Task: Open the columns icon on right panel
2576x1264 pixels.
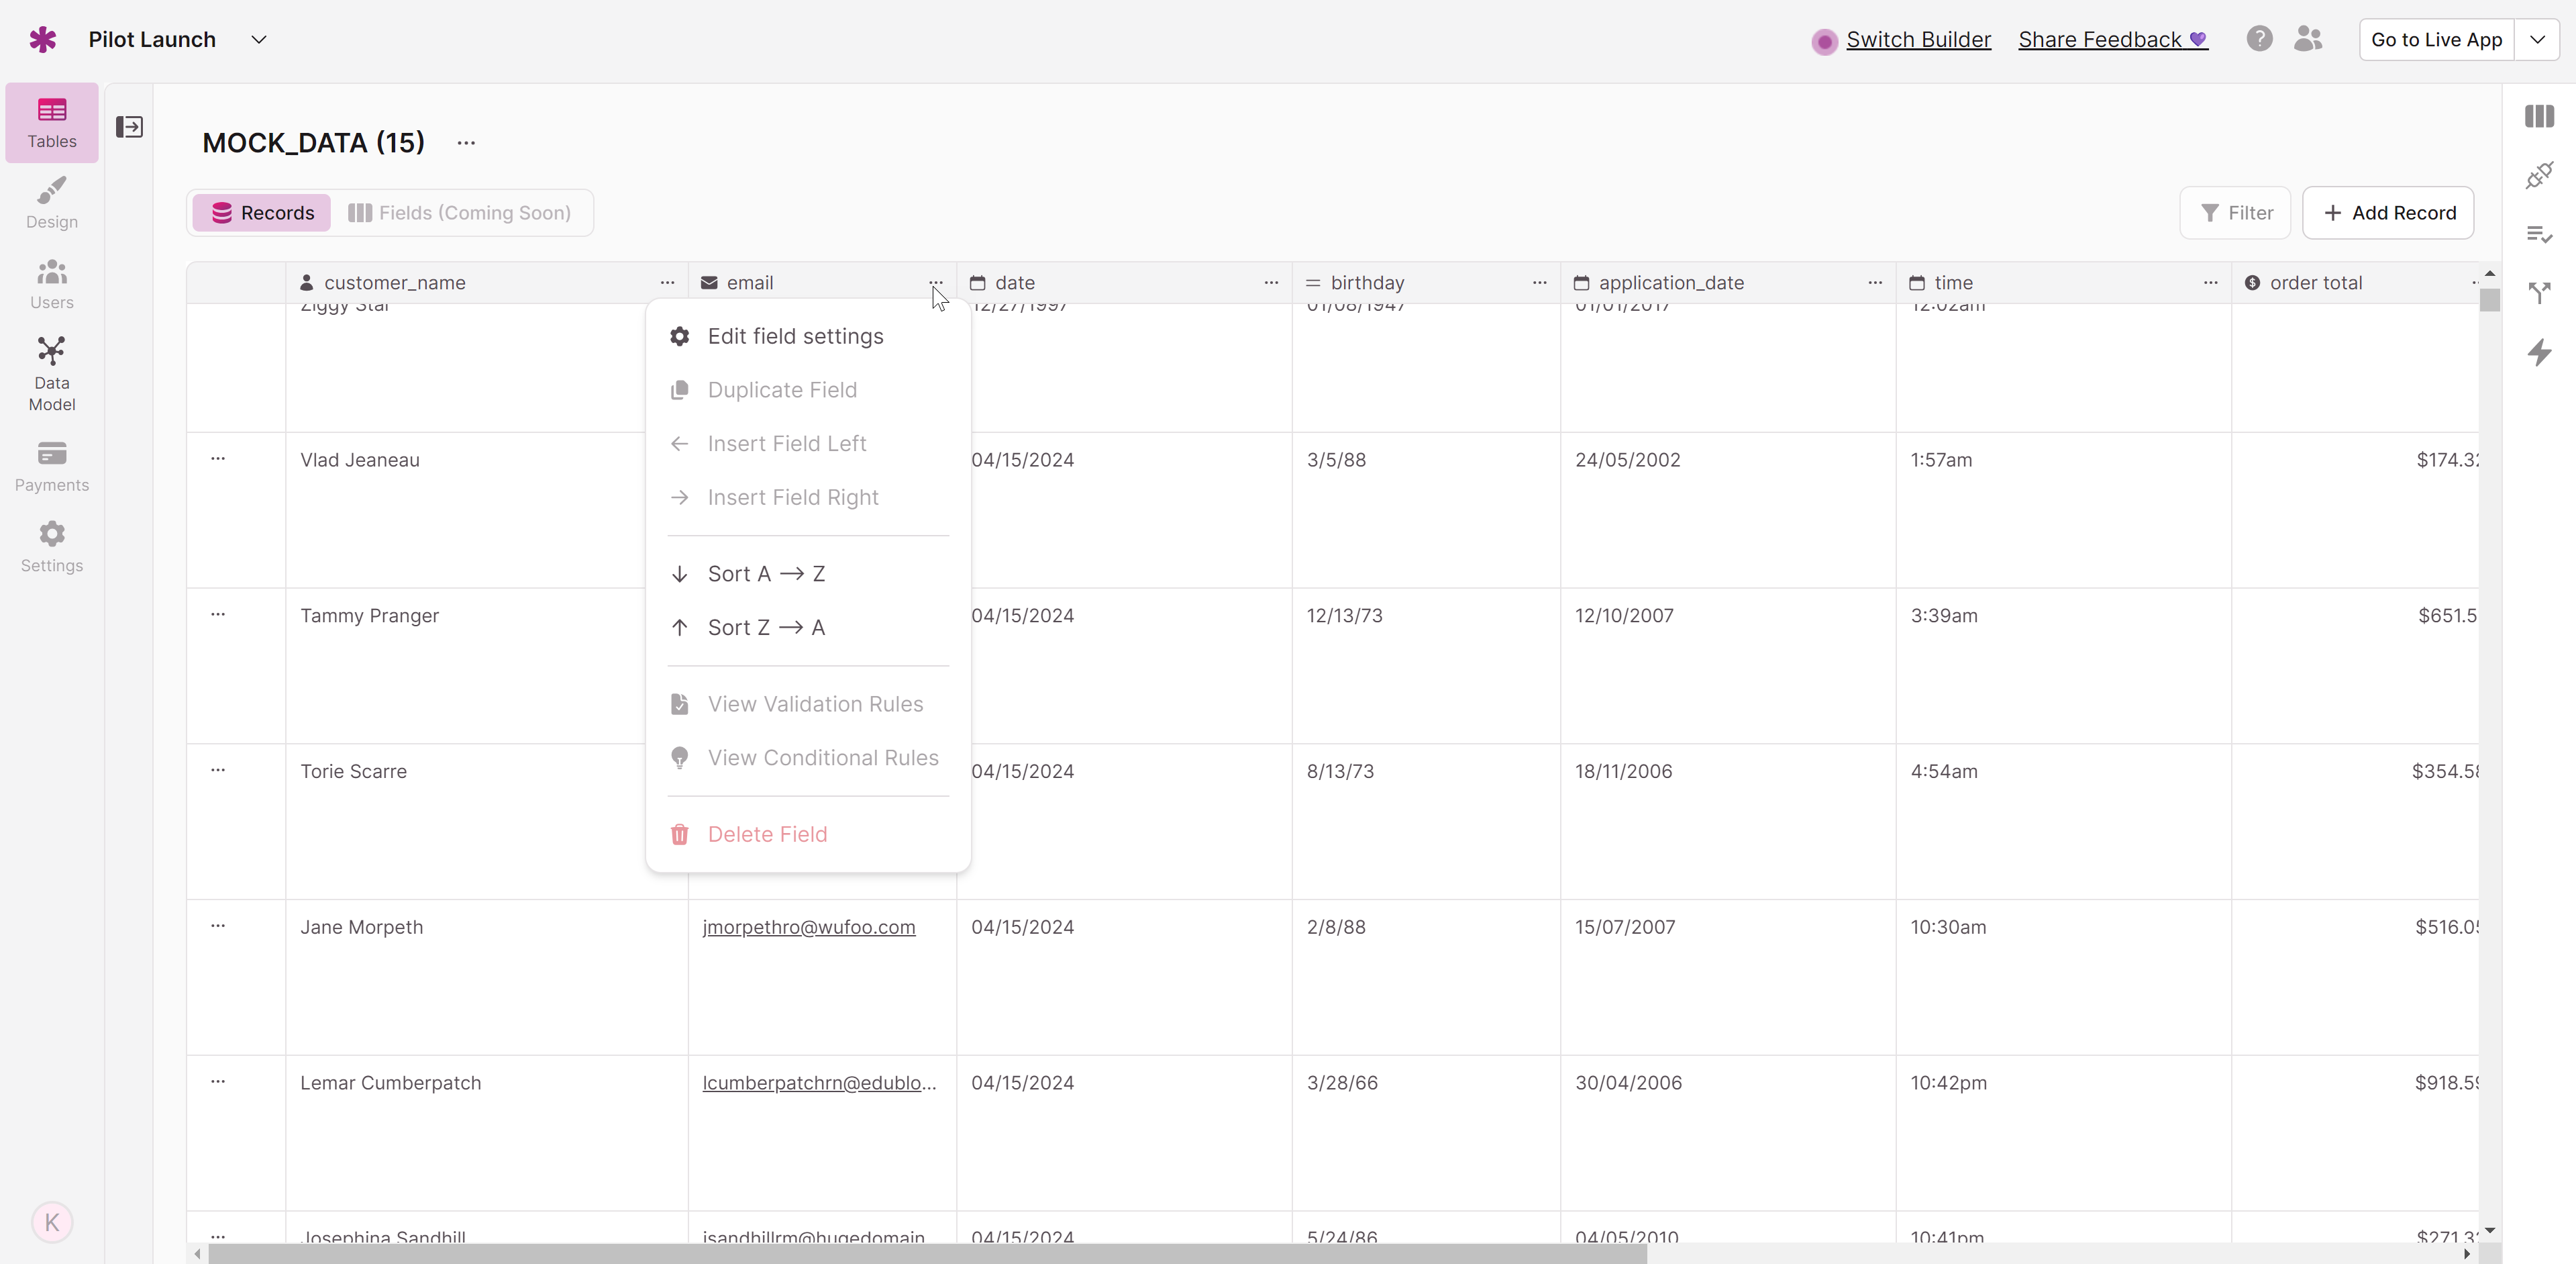Action: pyautogui.click(x=2539, y=116)
